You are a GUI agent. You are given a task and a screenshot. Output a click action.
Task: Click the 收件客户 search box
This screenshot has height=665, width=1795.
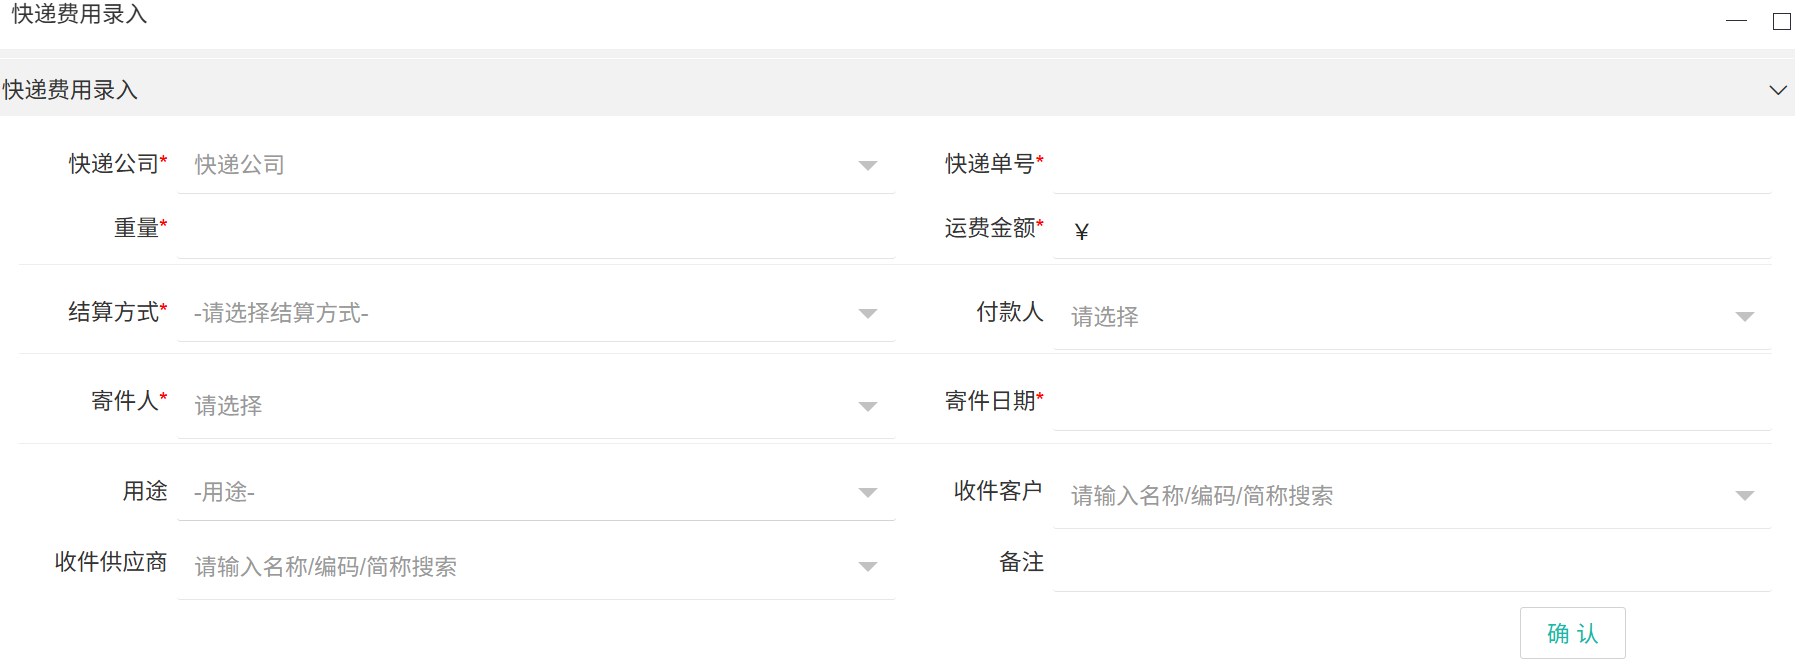click(1390, 496)
